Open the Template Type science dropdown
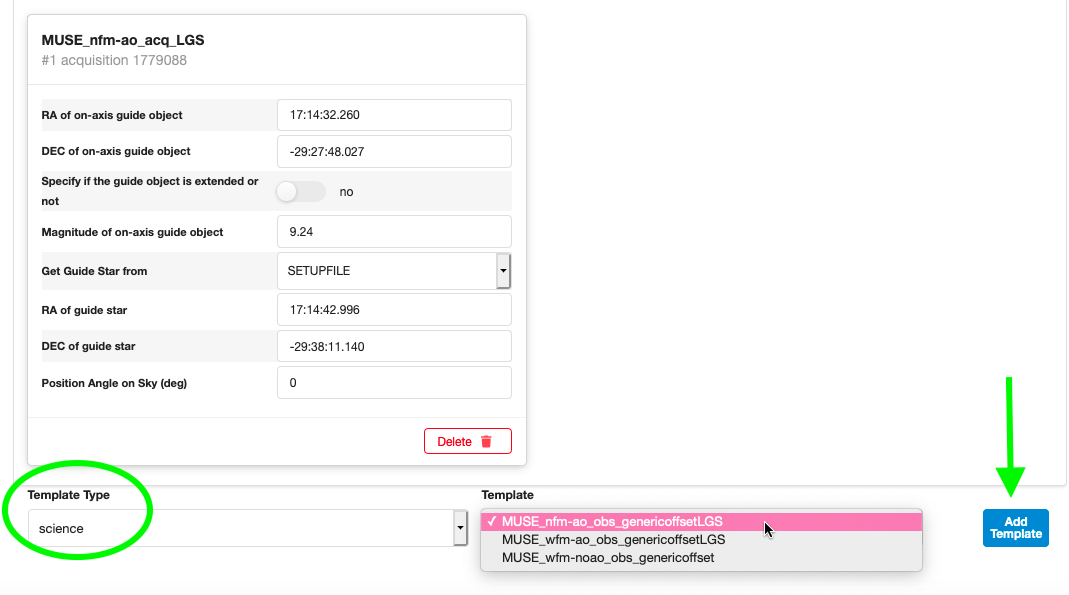Image resolution: width=1069 pixels, height=595 pixels. pyautogui.click(x=247, y=528)
